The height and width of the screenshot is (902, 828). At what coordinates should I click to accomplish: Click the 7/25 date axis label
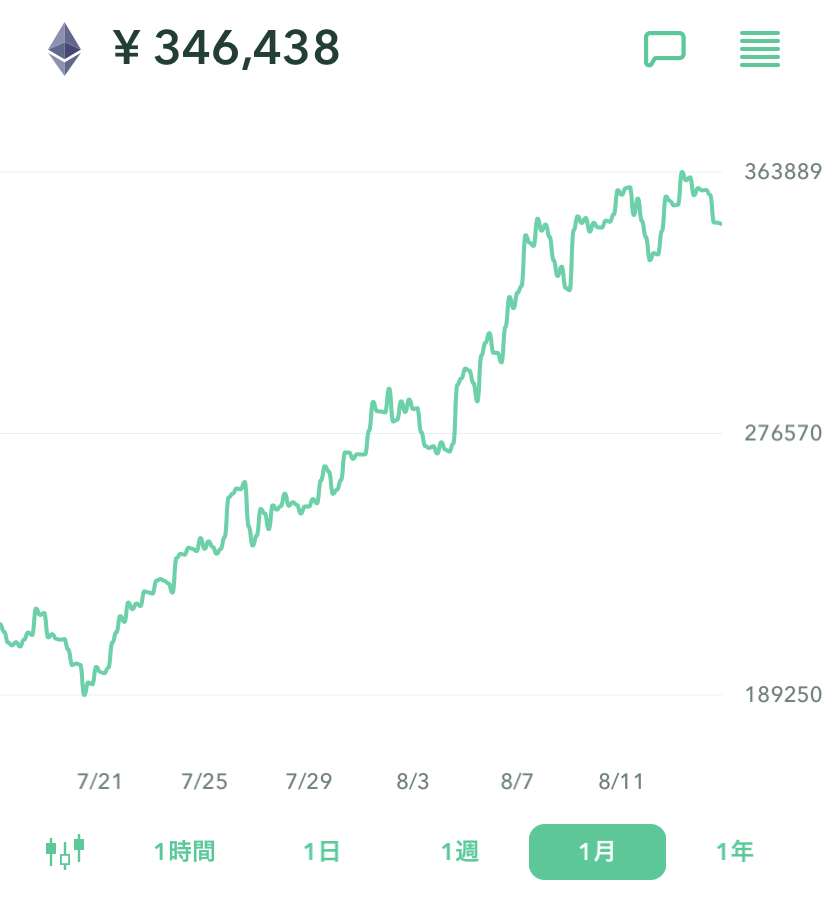click(204, 781)
